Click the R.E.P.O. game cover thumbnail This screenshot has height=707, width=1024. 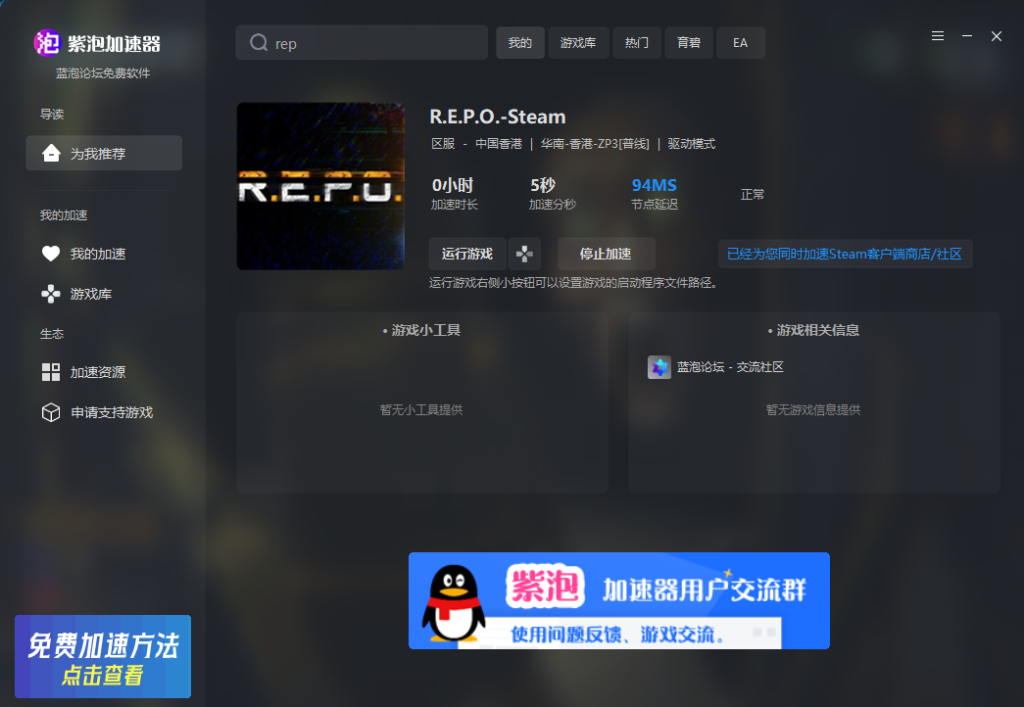(x=321, y=186)
